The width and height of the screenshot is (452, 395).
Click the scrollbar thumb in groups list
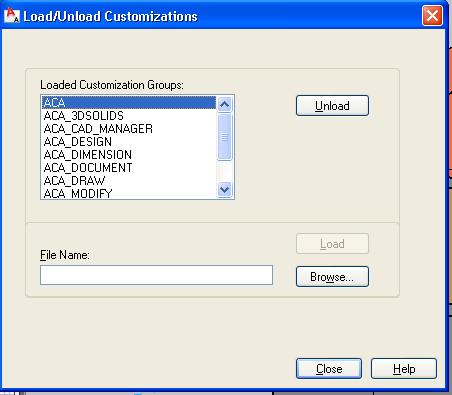(224, 137)
